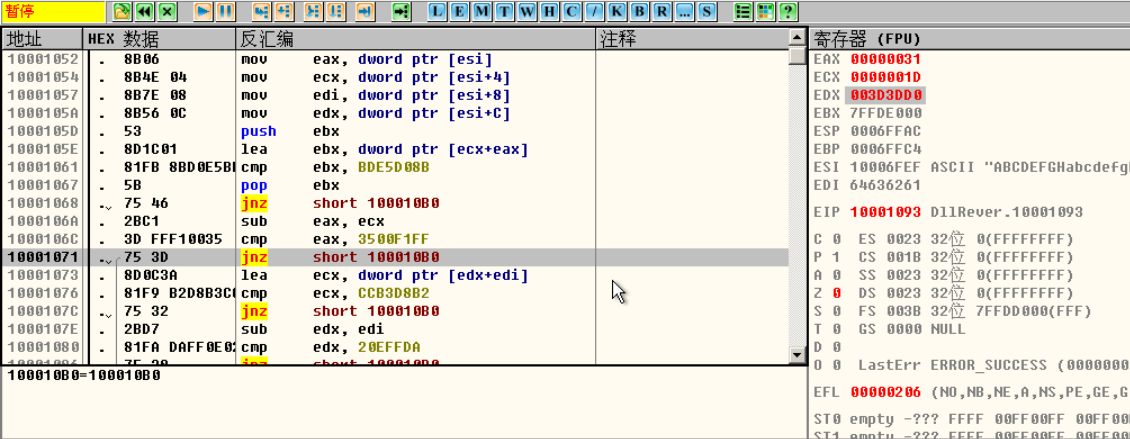Select ECX register value 0000001D

[x=886, y=77]
